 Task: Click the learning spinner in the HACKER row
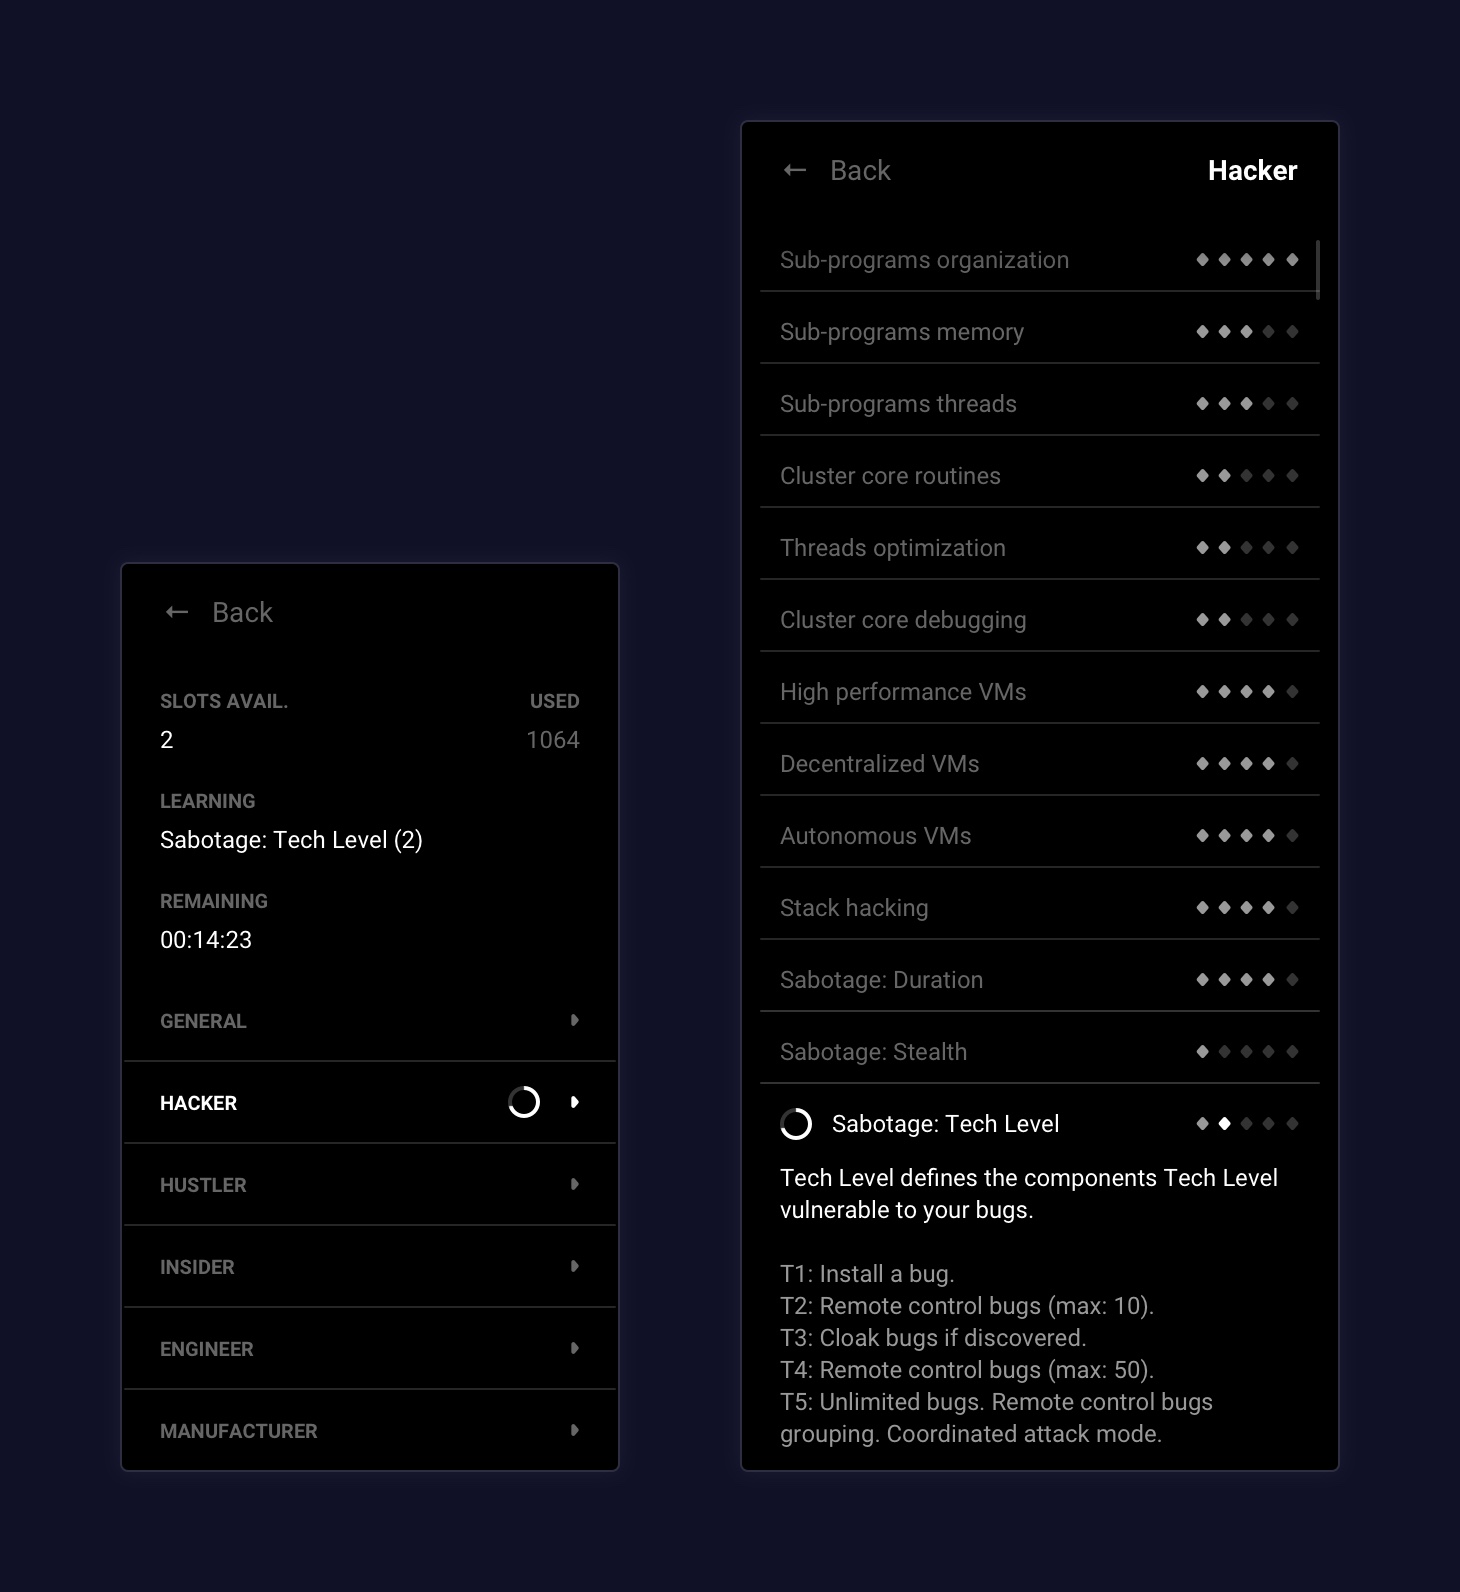[x=524, y=1102]
